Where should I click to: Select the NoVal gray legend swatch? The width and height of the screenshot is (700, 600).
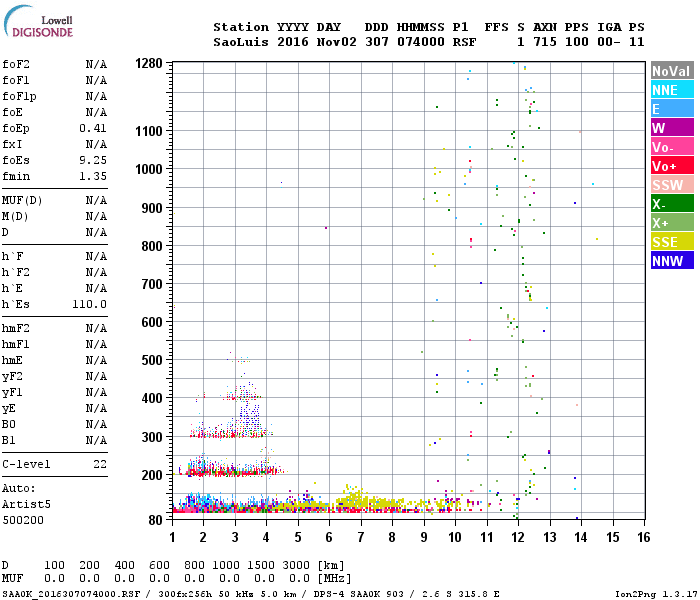672,71
